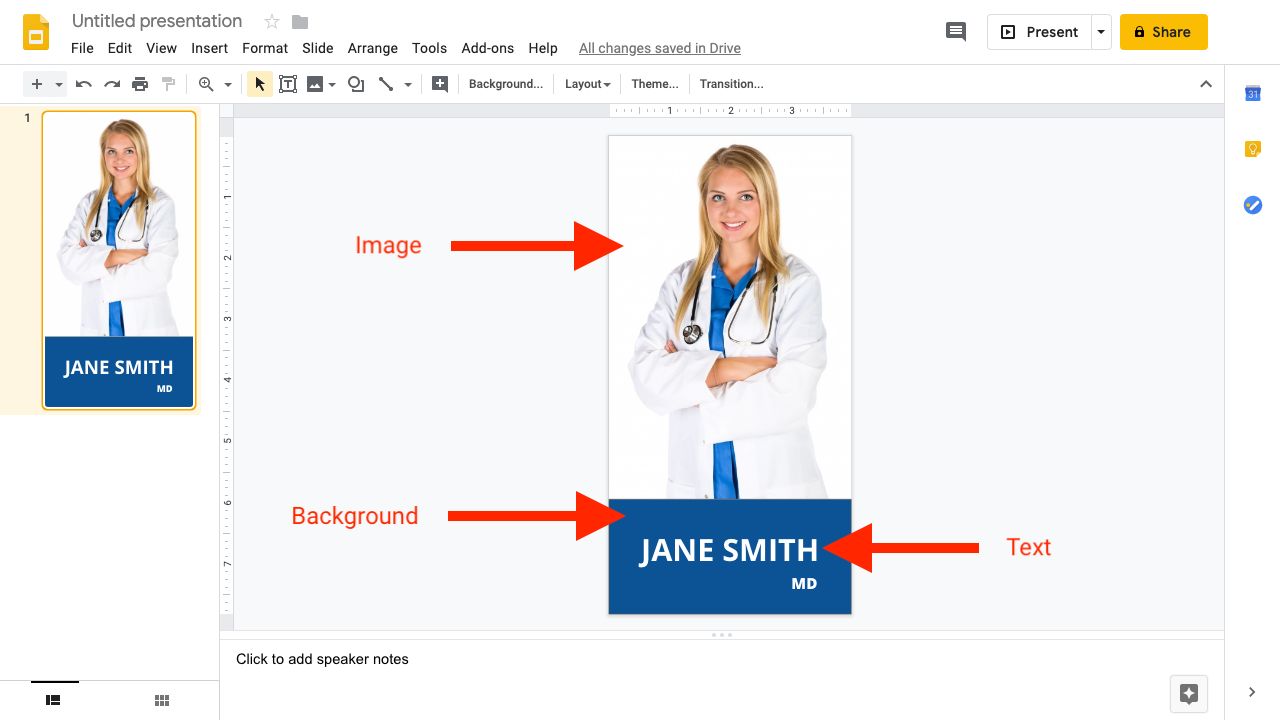
Task: Switch to grid view of slides
Action: click(162, 700)
